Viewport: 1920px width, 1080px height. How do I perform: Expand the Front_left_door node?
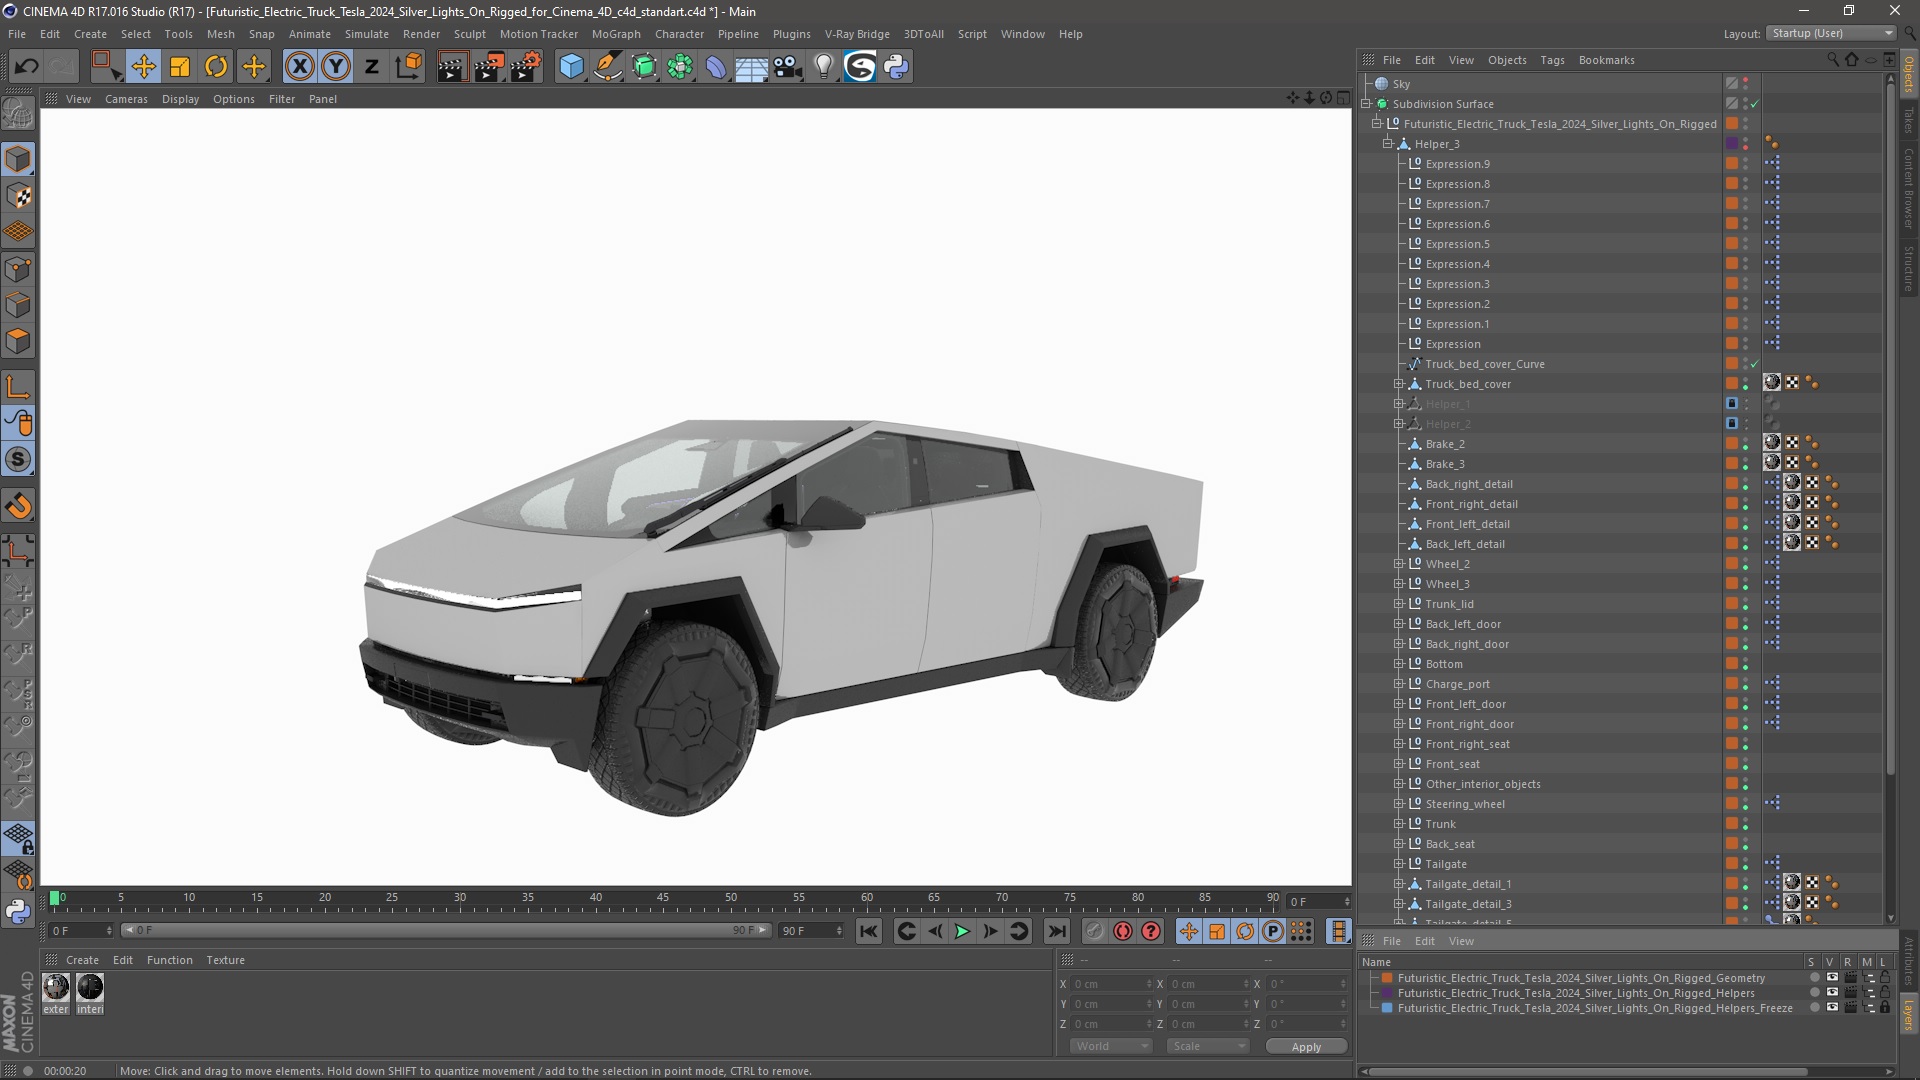[x=1399, y=704]
